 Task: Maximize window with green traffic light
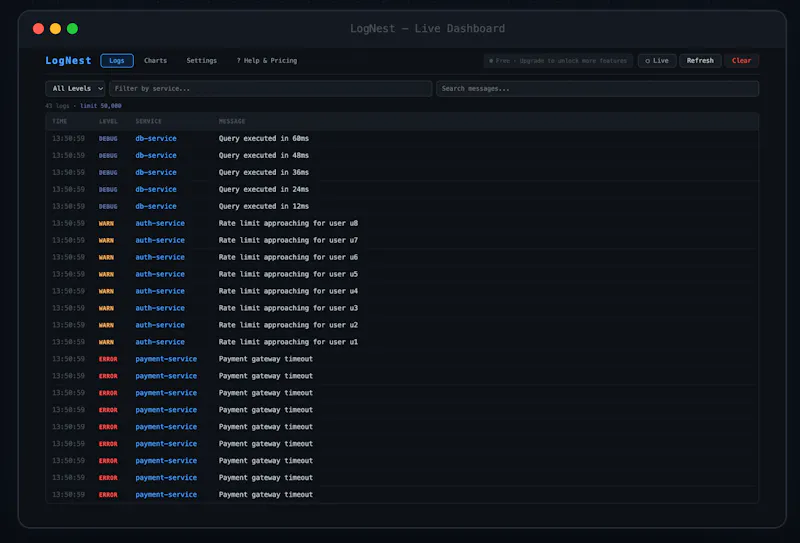pos(72,29)
